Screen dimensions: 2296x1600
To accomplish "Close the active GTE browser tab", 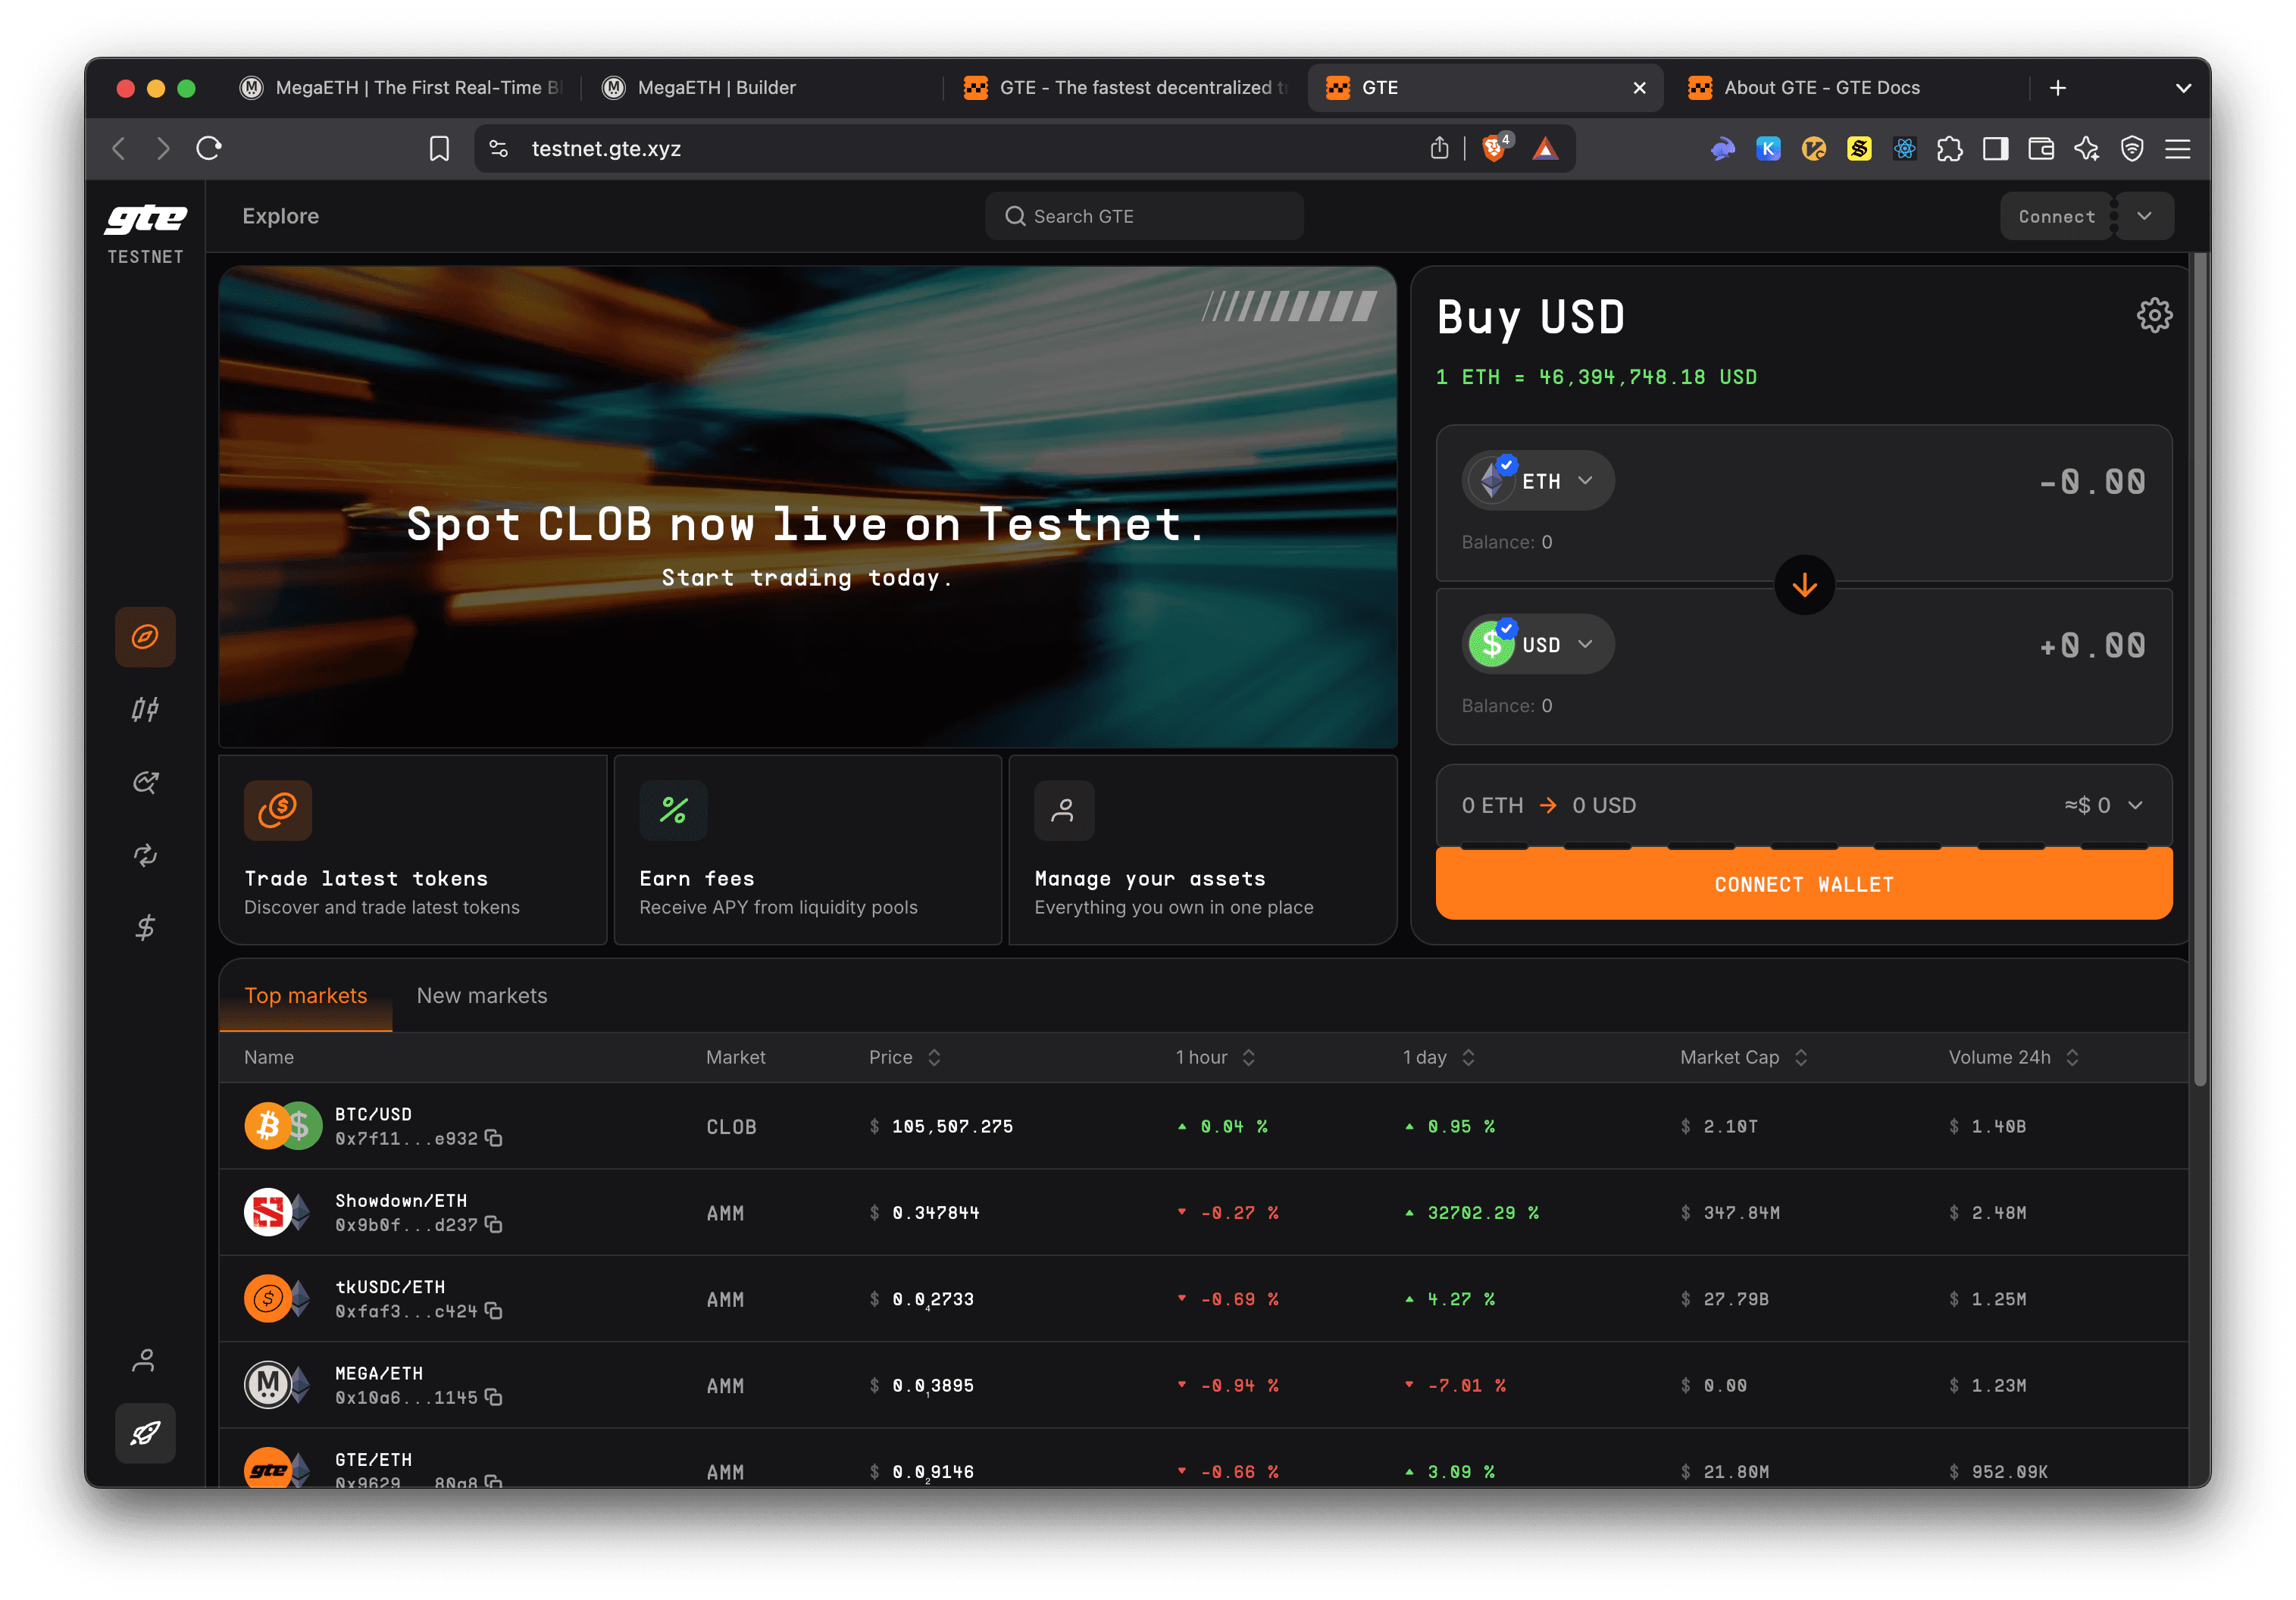I will (1639, 88).
